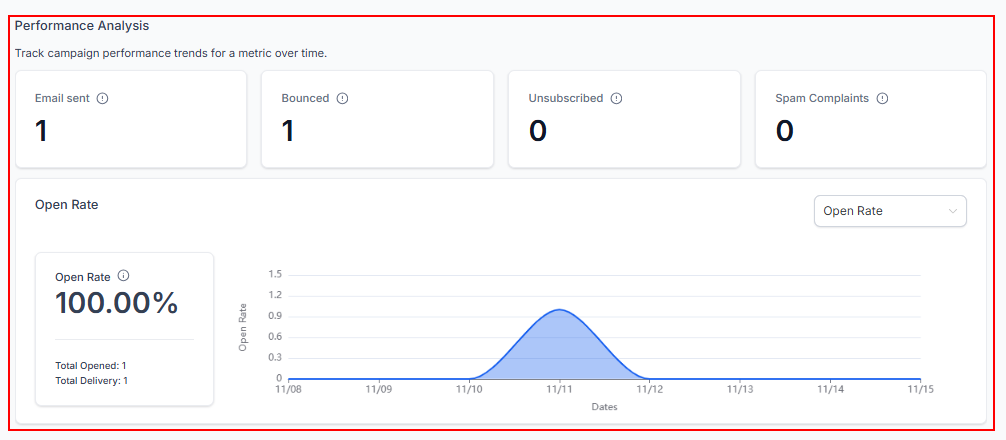Click the Spam Complaints info icon

[x=882, y=98]
